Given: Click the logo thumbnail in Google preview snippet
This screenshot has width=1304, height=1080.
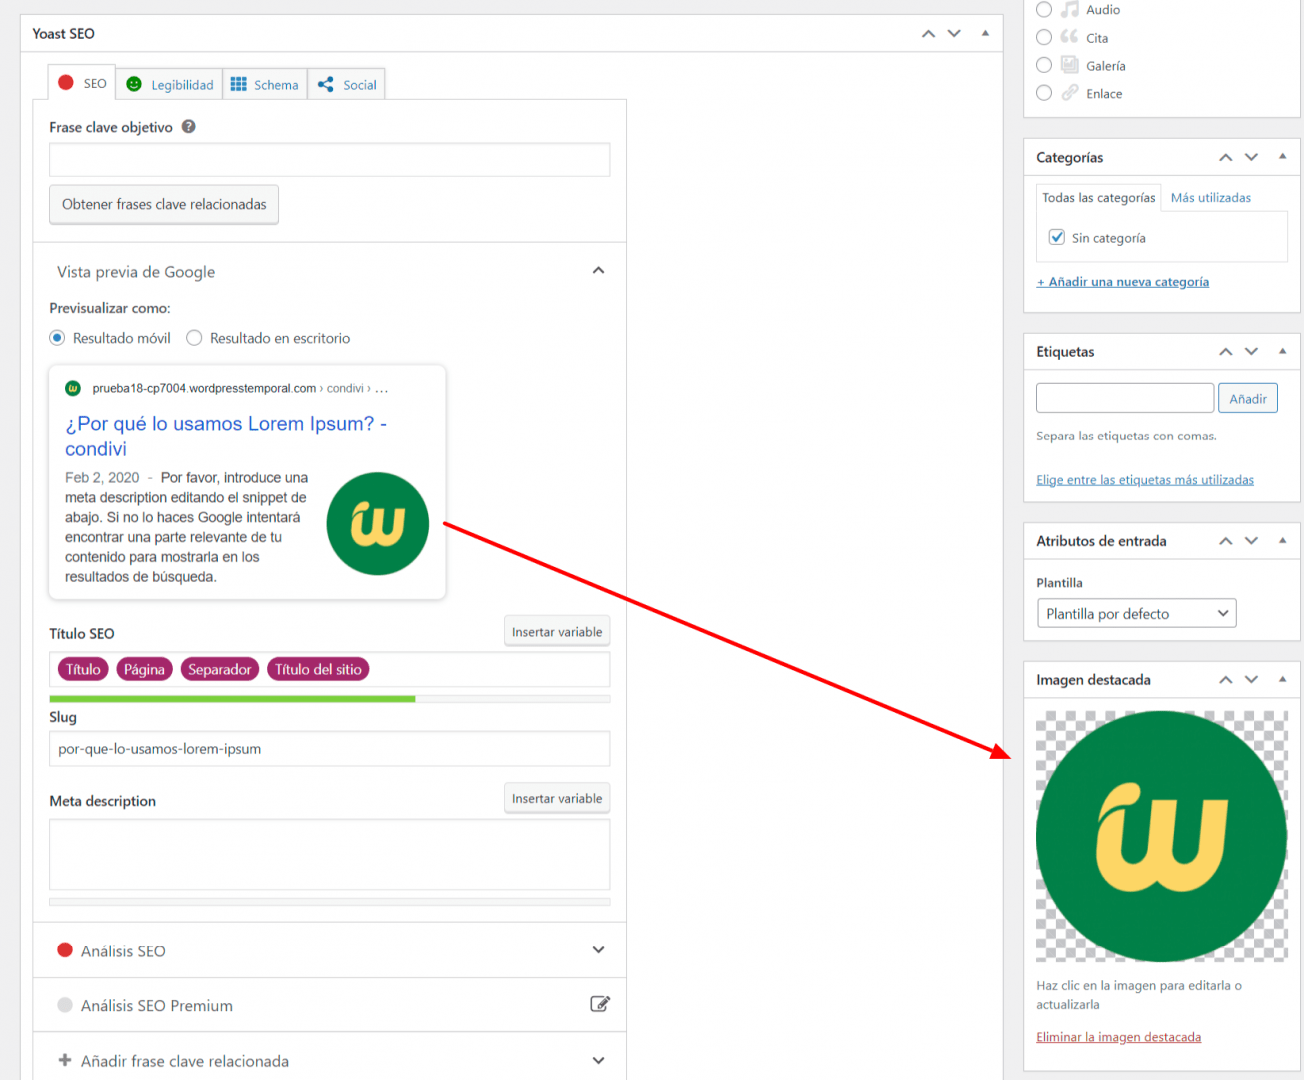Looking at the screenshot, I should [x=378, y=524].
